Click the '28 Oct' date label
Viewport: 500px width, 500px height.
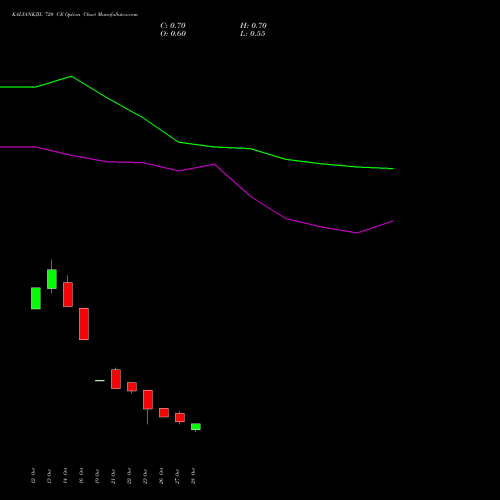193,476
